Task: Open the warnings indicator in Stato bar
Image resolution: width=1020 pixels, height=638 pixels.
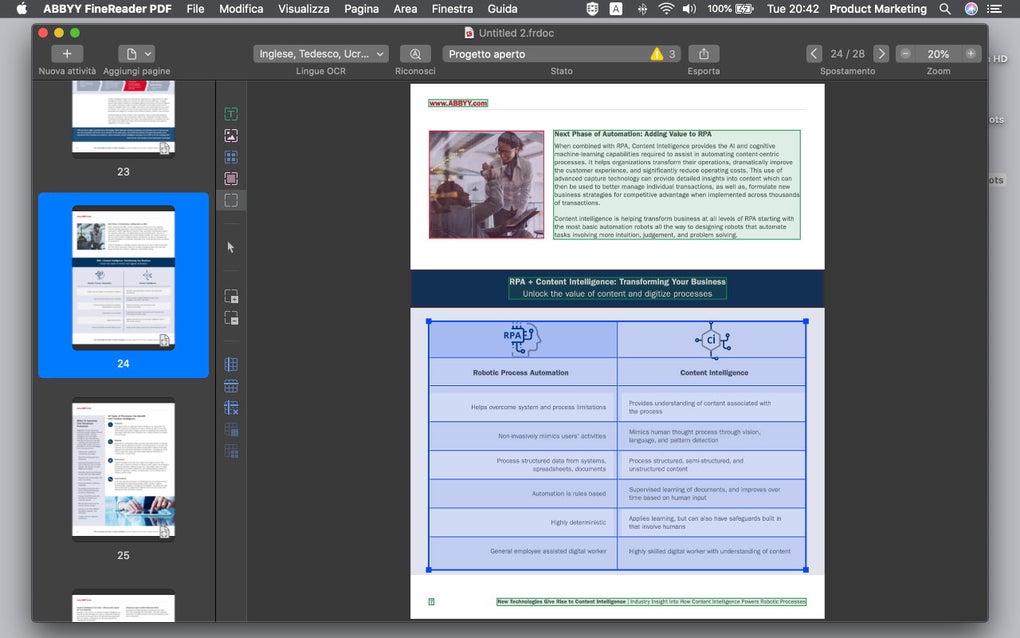Action: 663,54
